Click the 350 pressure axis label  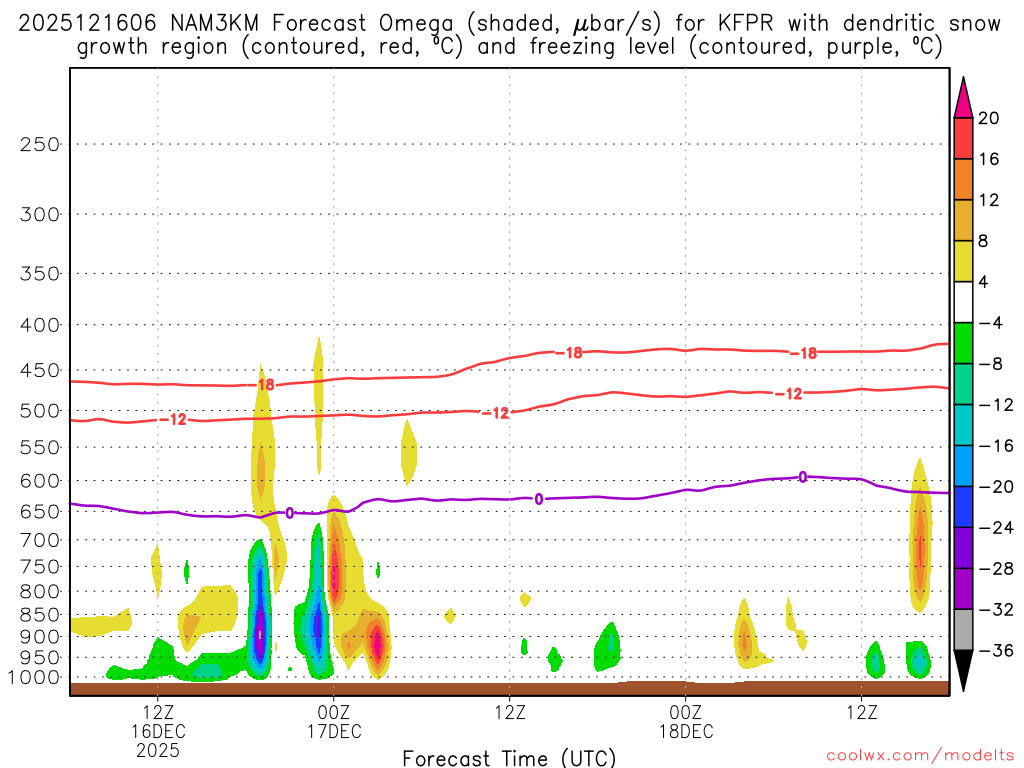[x=40, y=274]
